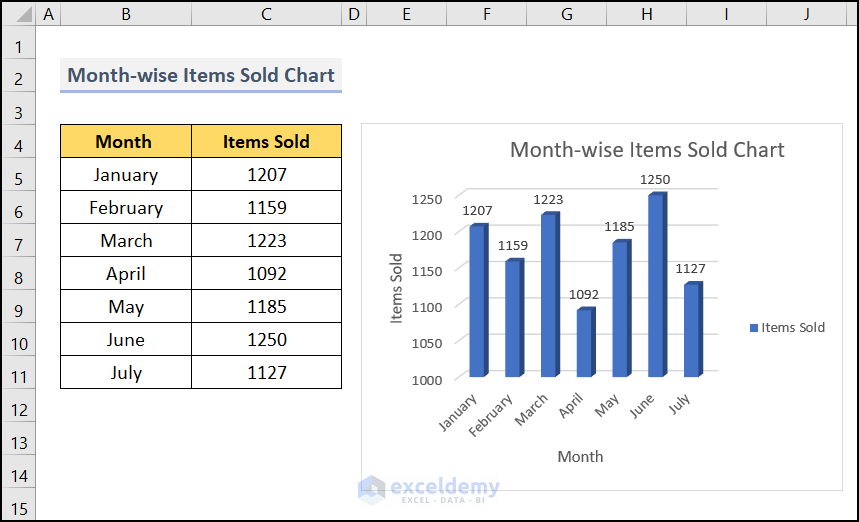Select the cell with value 1250
Image resolution: width=859 pixels, height=522 pixels.
(x=266, y=340)
